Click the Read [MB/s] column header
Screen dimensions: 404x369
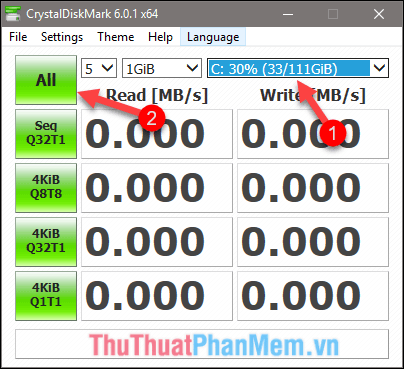157,95
